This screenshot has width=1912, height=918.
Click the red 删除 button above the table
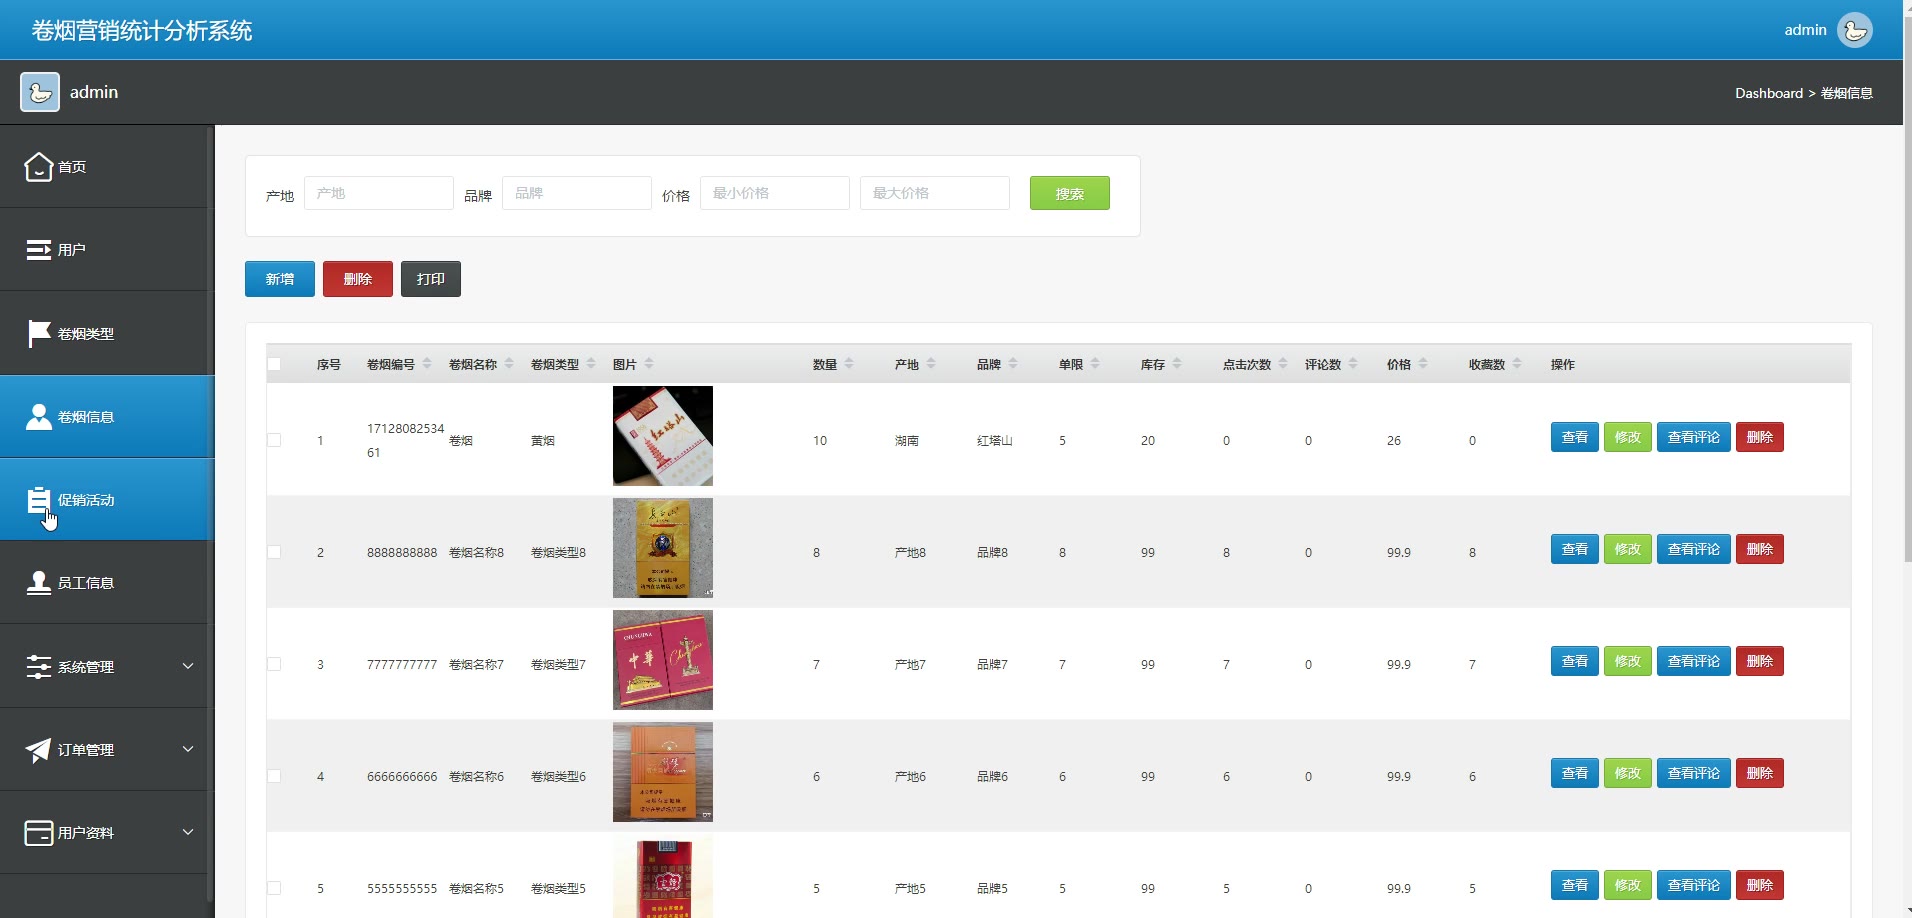point(358,279)
